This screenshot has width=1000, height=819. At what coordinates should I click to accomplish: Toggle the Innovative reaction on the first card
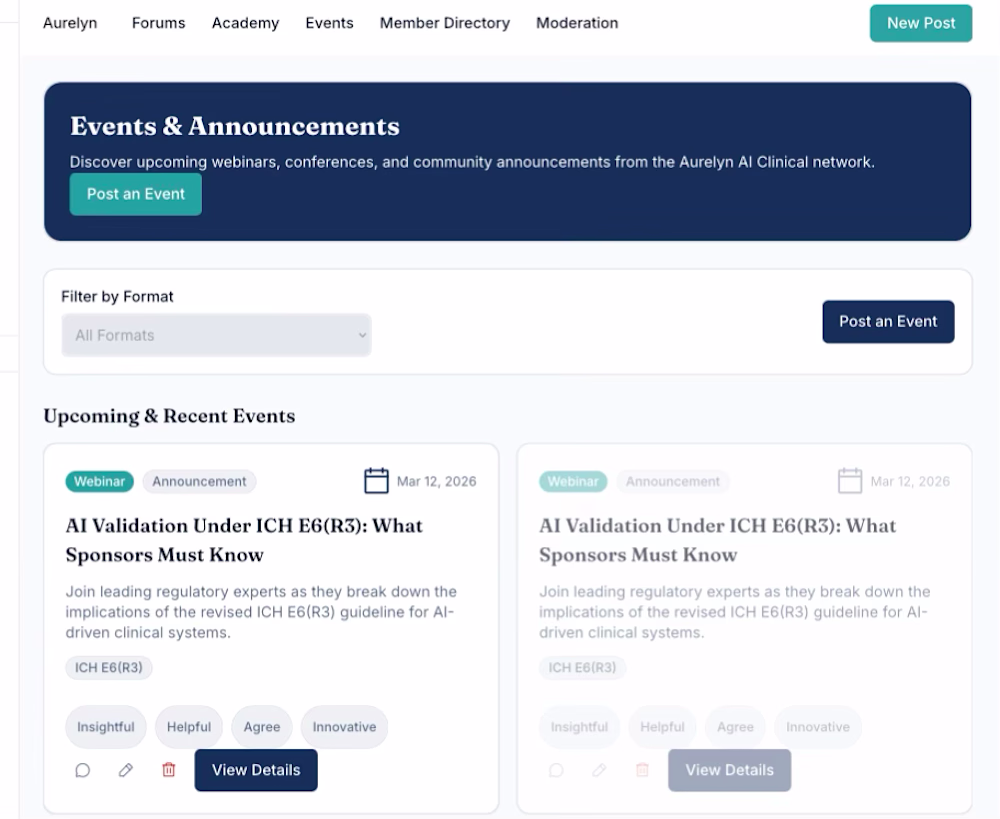[x=344, y=727]
